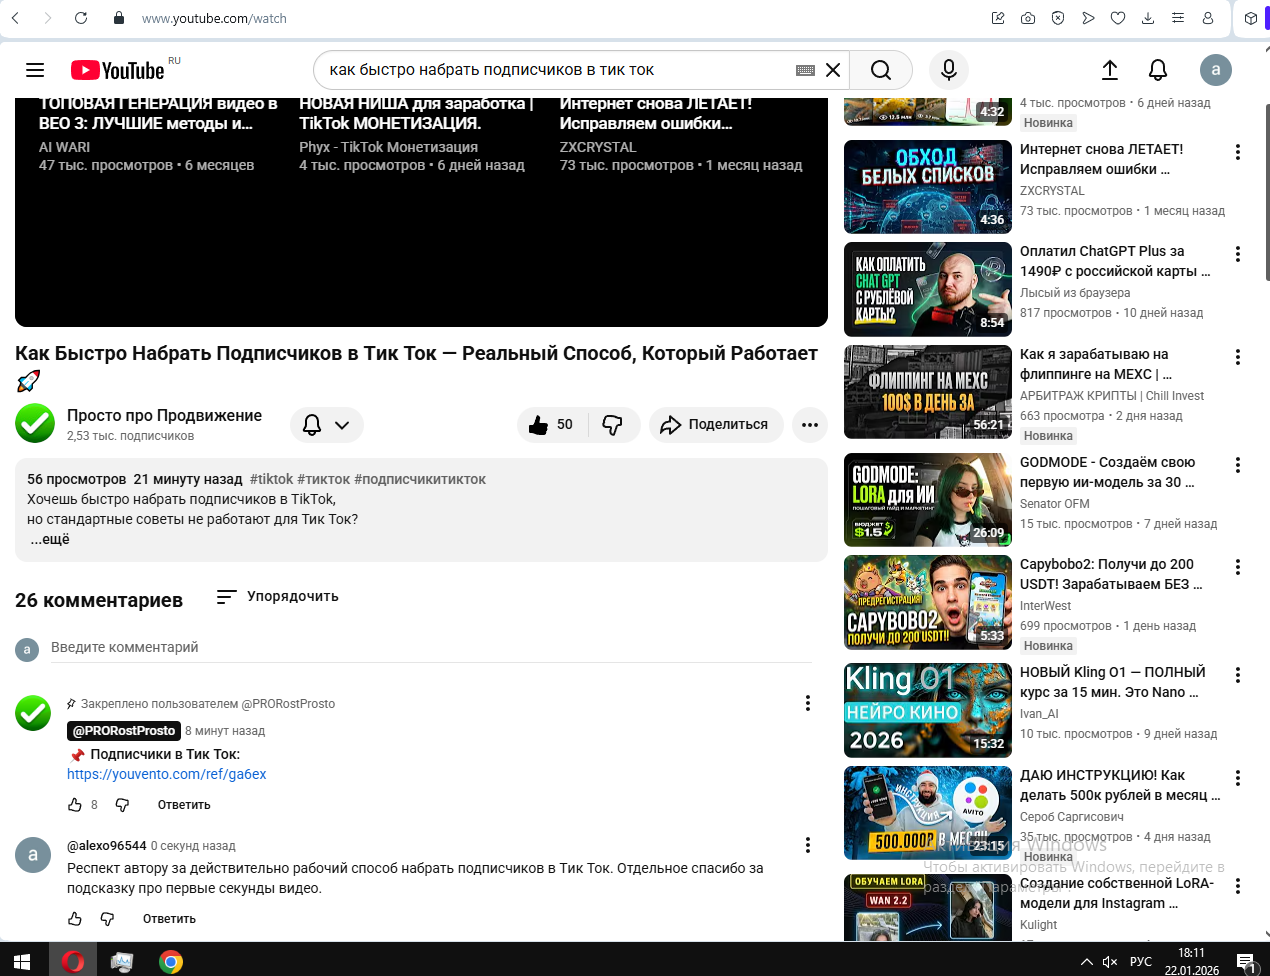
Task: Open the "Упорядочить" comment sort menu
Action: [x=278, y=597]
